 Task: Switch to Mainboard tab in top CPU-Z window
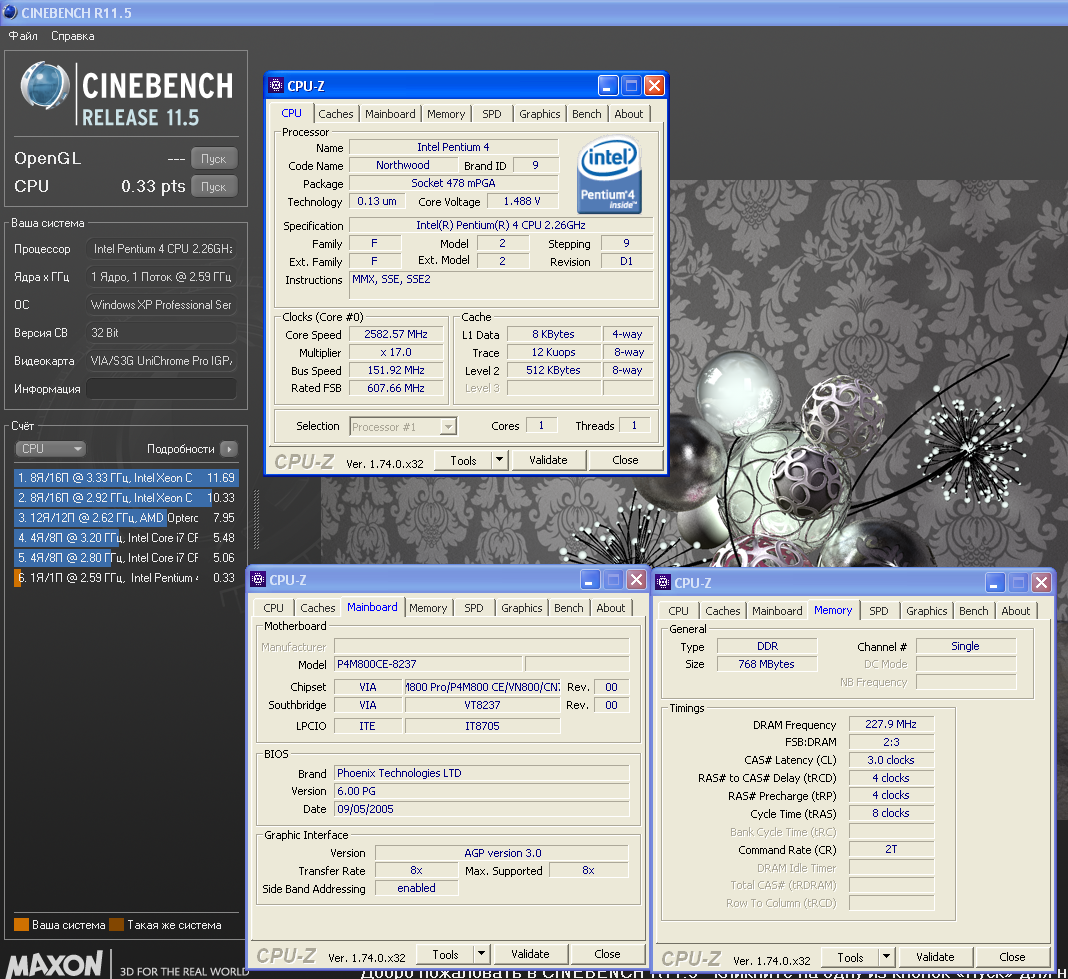pyautogui.click(x=390, y=114)
